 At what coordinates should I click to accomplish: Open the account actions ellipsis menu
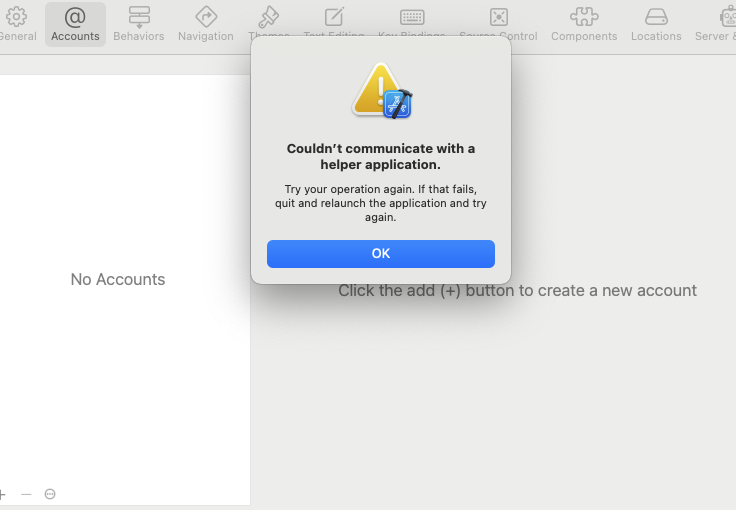click(x=50, y=494)
